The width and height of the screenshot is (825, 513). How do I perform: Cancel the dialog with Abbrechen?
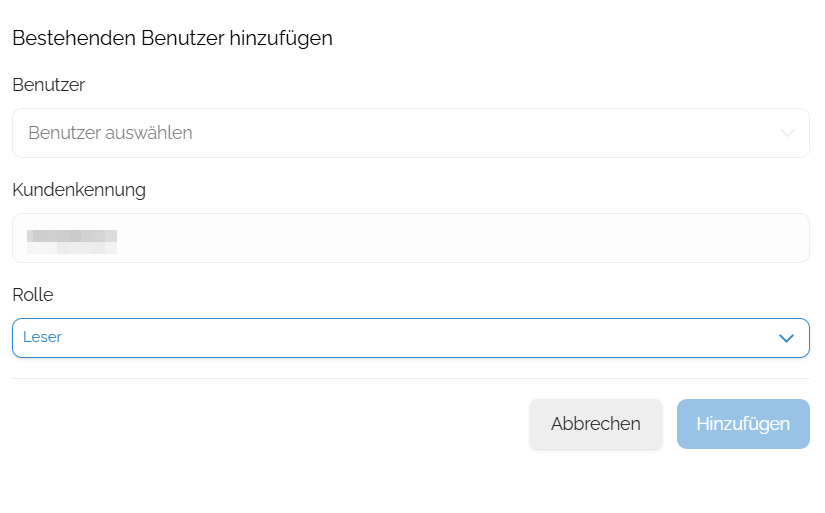(596, 424)
